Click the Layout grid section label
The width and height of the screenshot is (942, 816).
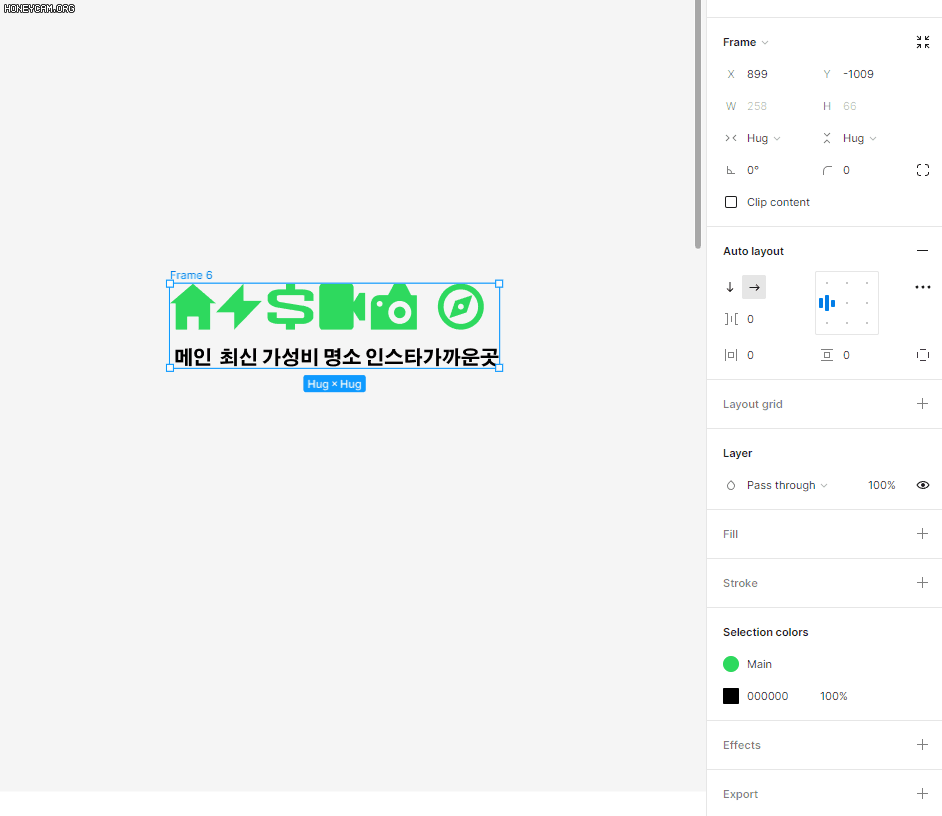(752, 404)
